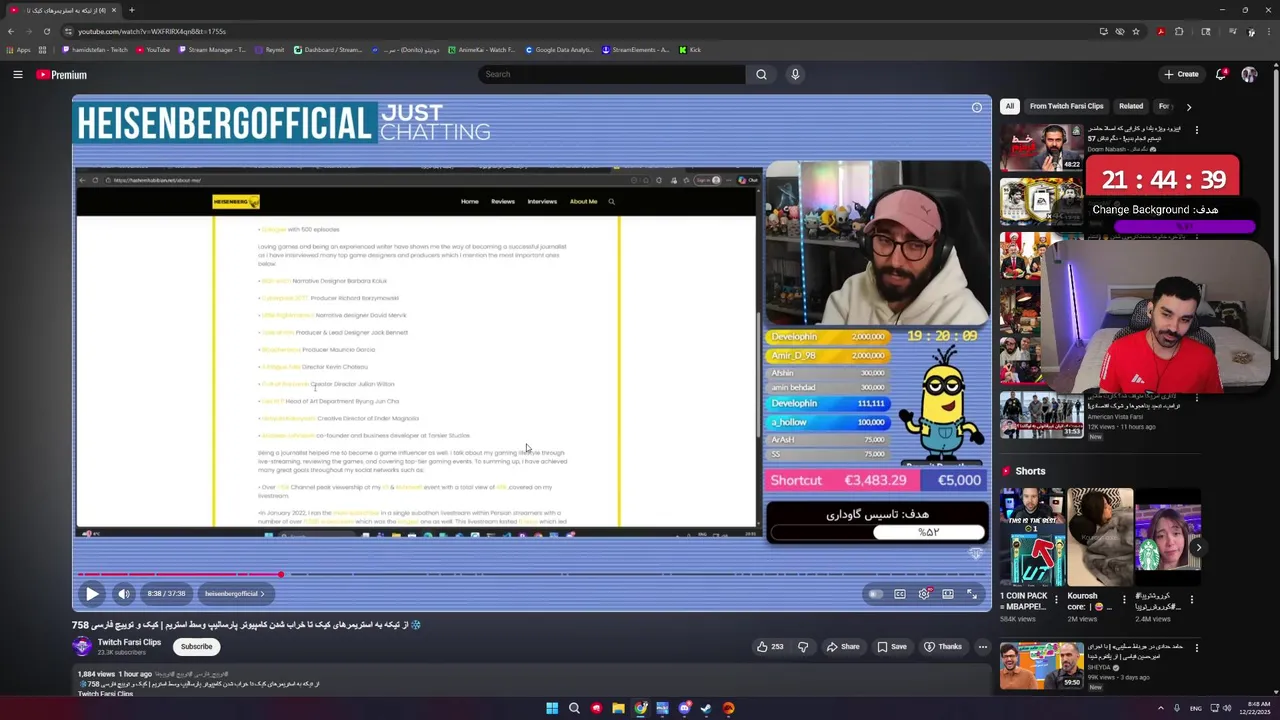Open the American Vista Farsi video
The width and height of the screenshot is (1280, 720).
point(1041,415)
